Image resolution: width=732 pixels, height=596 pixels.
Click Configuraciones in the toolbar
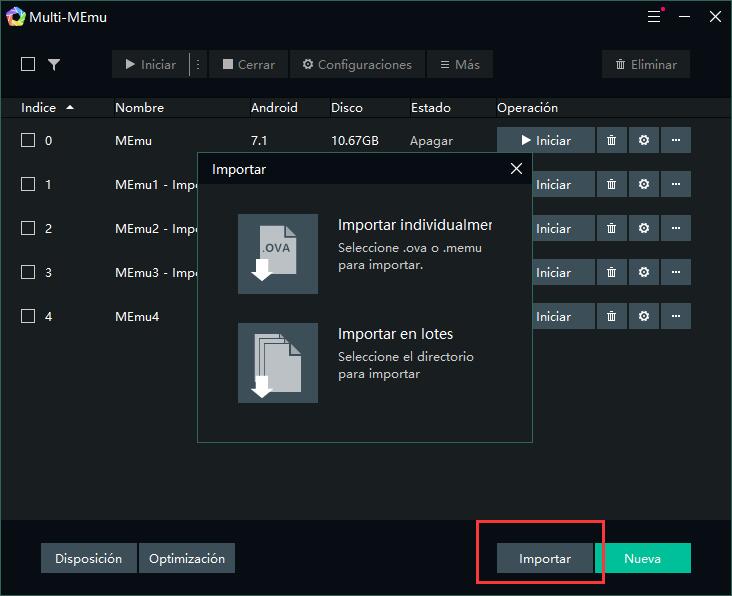tap(357, 64)
